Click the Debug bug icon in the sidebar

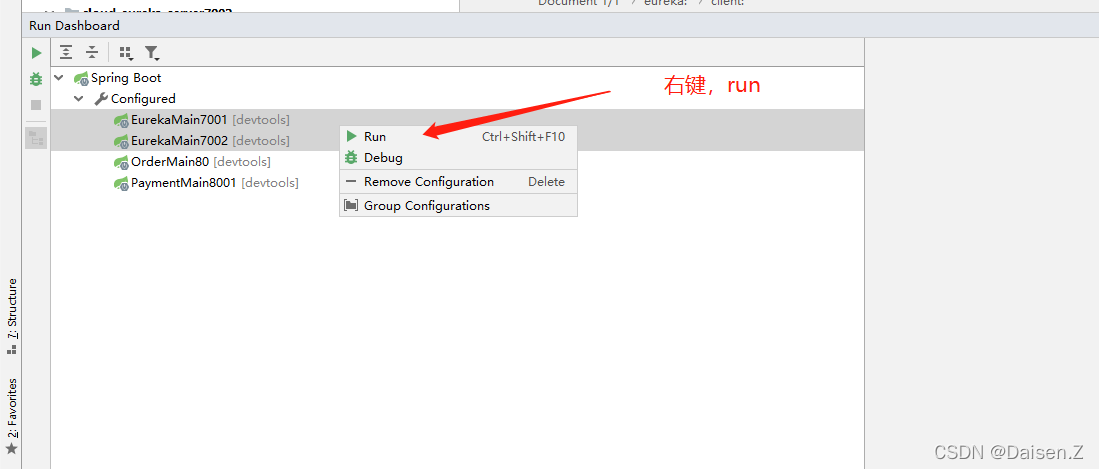point(36,79)
